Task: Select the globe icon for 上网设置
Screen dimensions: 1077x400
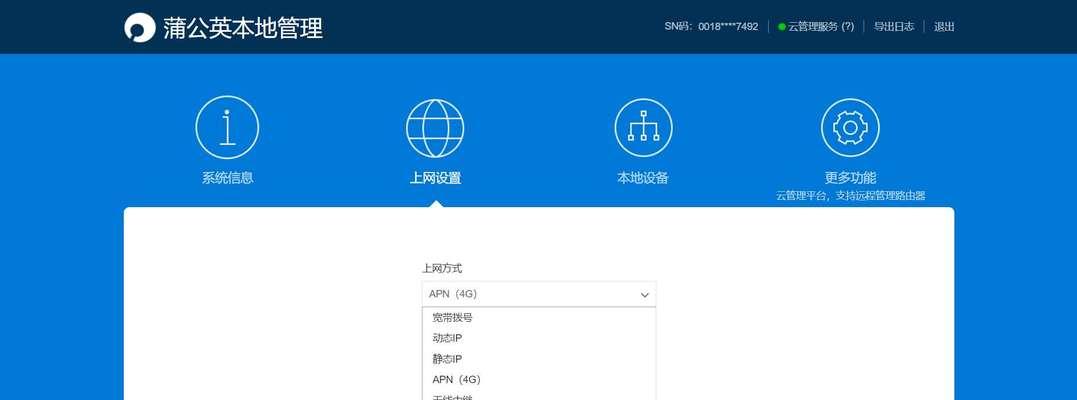Action: [x=435, y=128]
